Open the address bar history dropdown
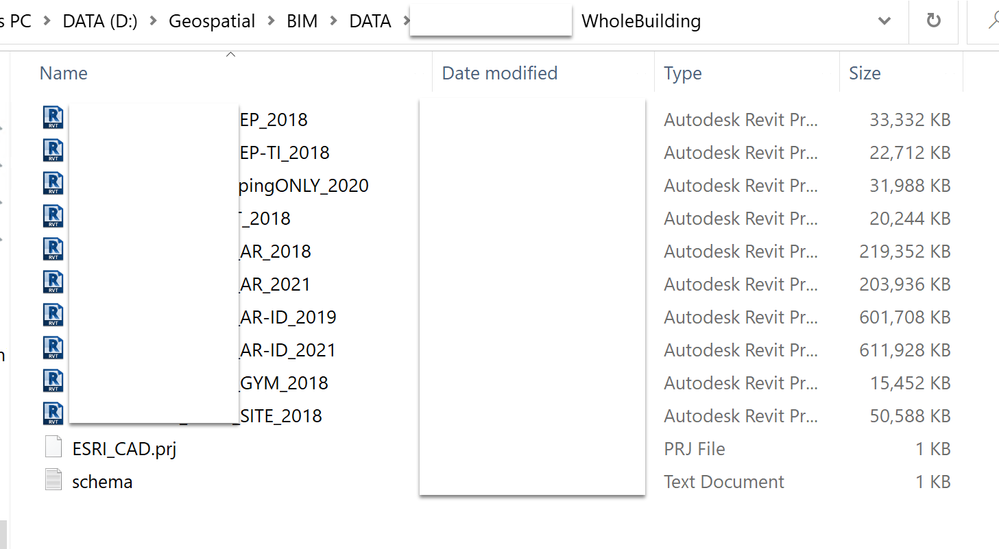Image resolution: width=999 pixels, height=549 pixels. pos(884,21)
